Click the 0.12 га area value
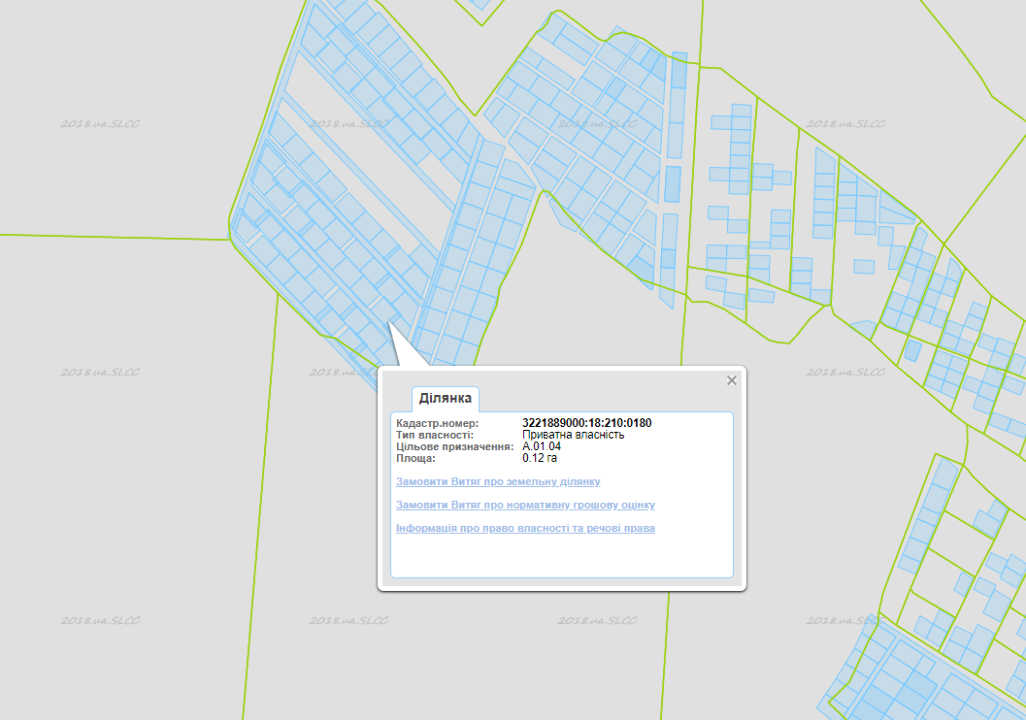Screen dimensions: 1026x720 (x=539, y=458)
